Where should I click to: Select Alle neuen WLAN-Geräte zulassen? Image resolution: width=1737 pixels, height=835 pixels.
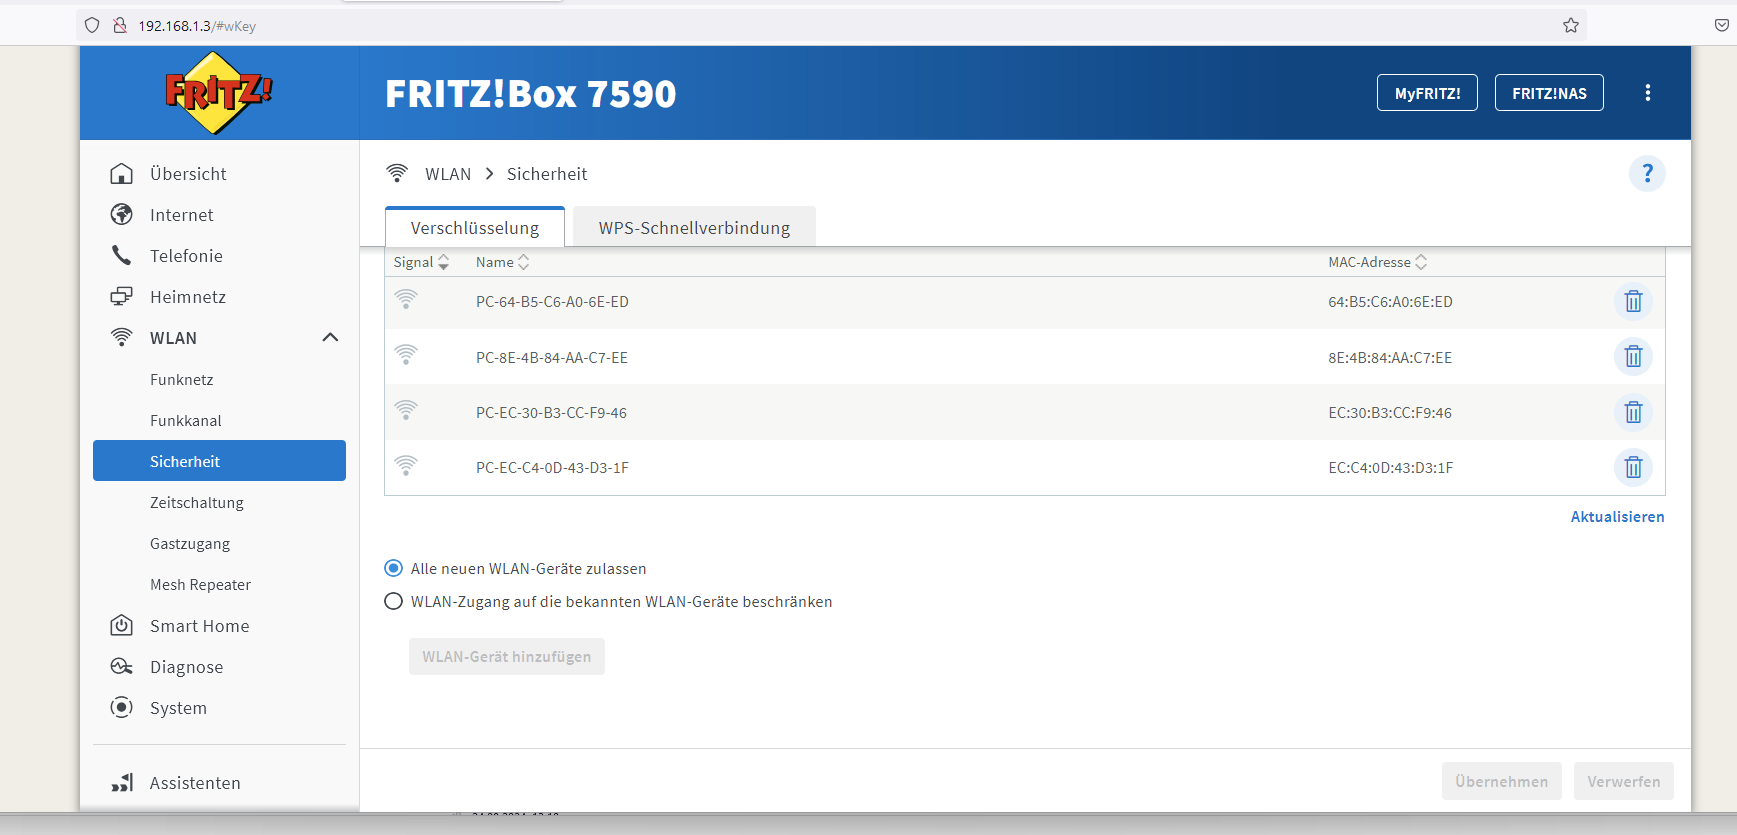(394, 568)
